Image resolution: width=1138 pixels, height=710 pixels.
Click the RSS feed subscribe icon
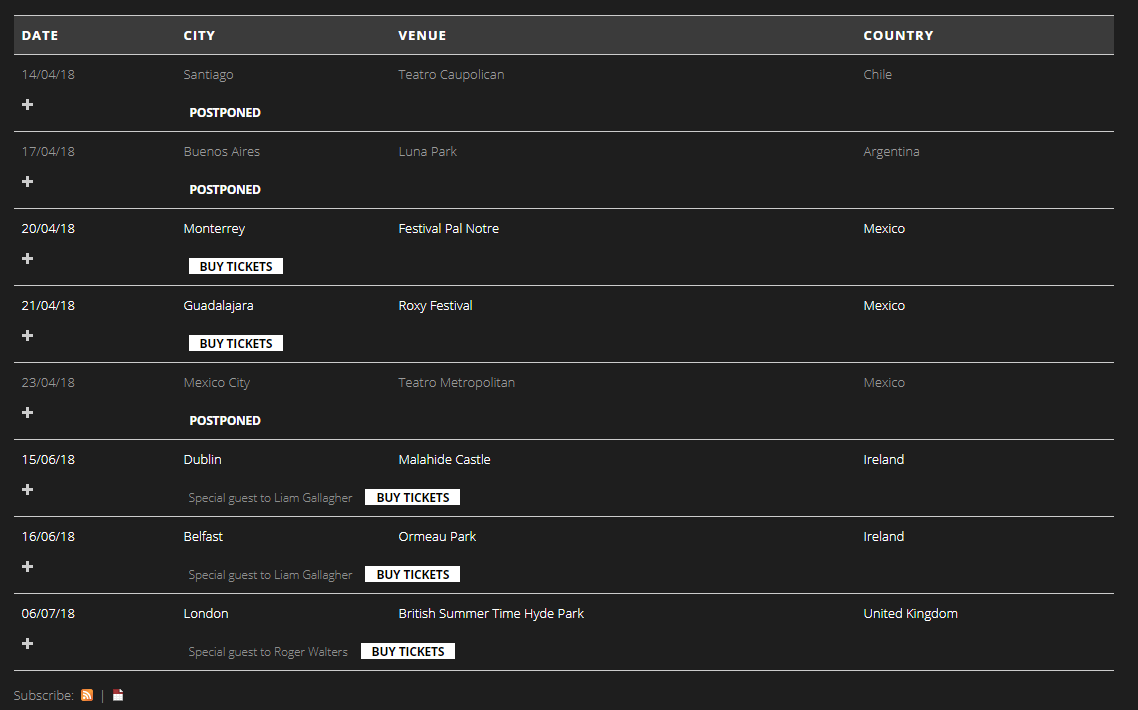pyautogui.click(x=87, y=695)
